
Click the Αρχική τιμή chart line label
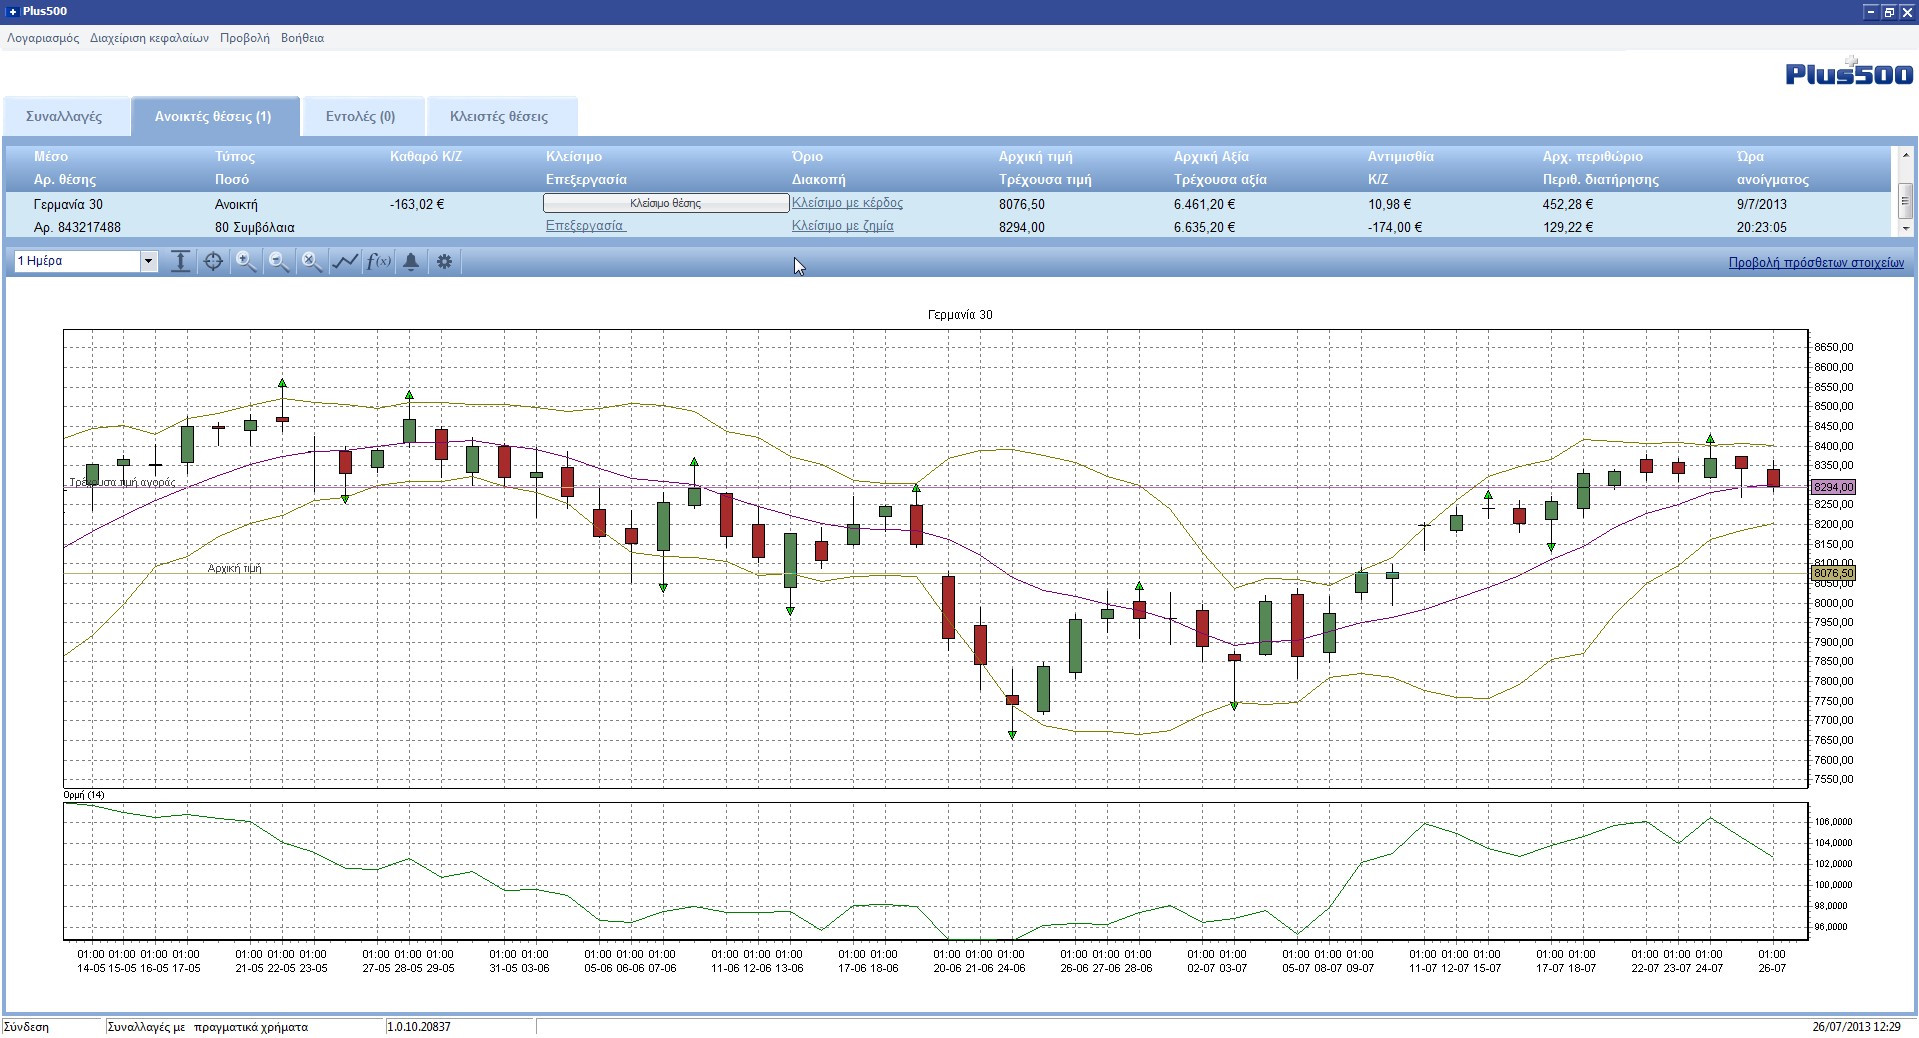[x=235, y=568]
